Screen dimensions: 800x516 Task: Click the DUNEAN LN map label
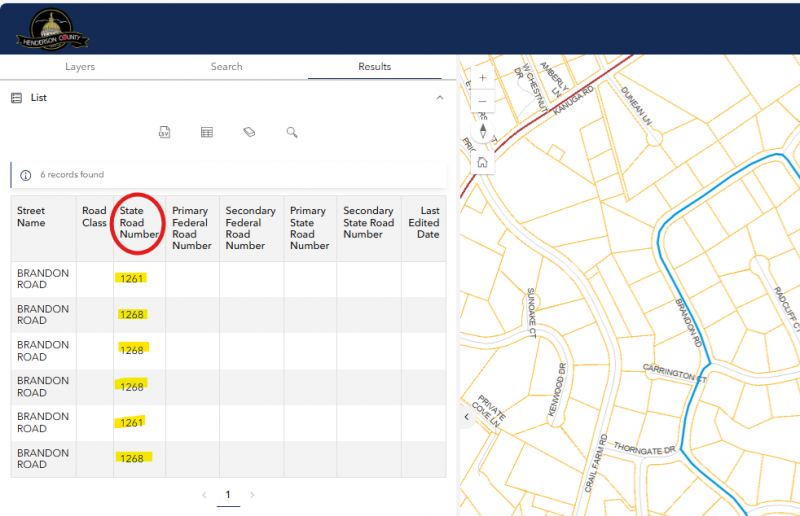click(x=636, y=106)
